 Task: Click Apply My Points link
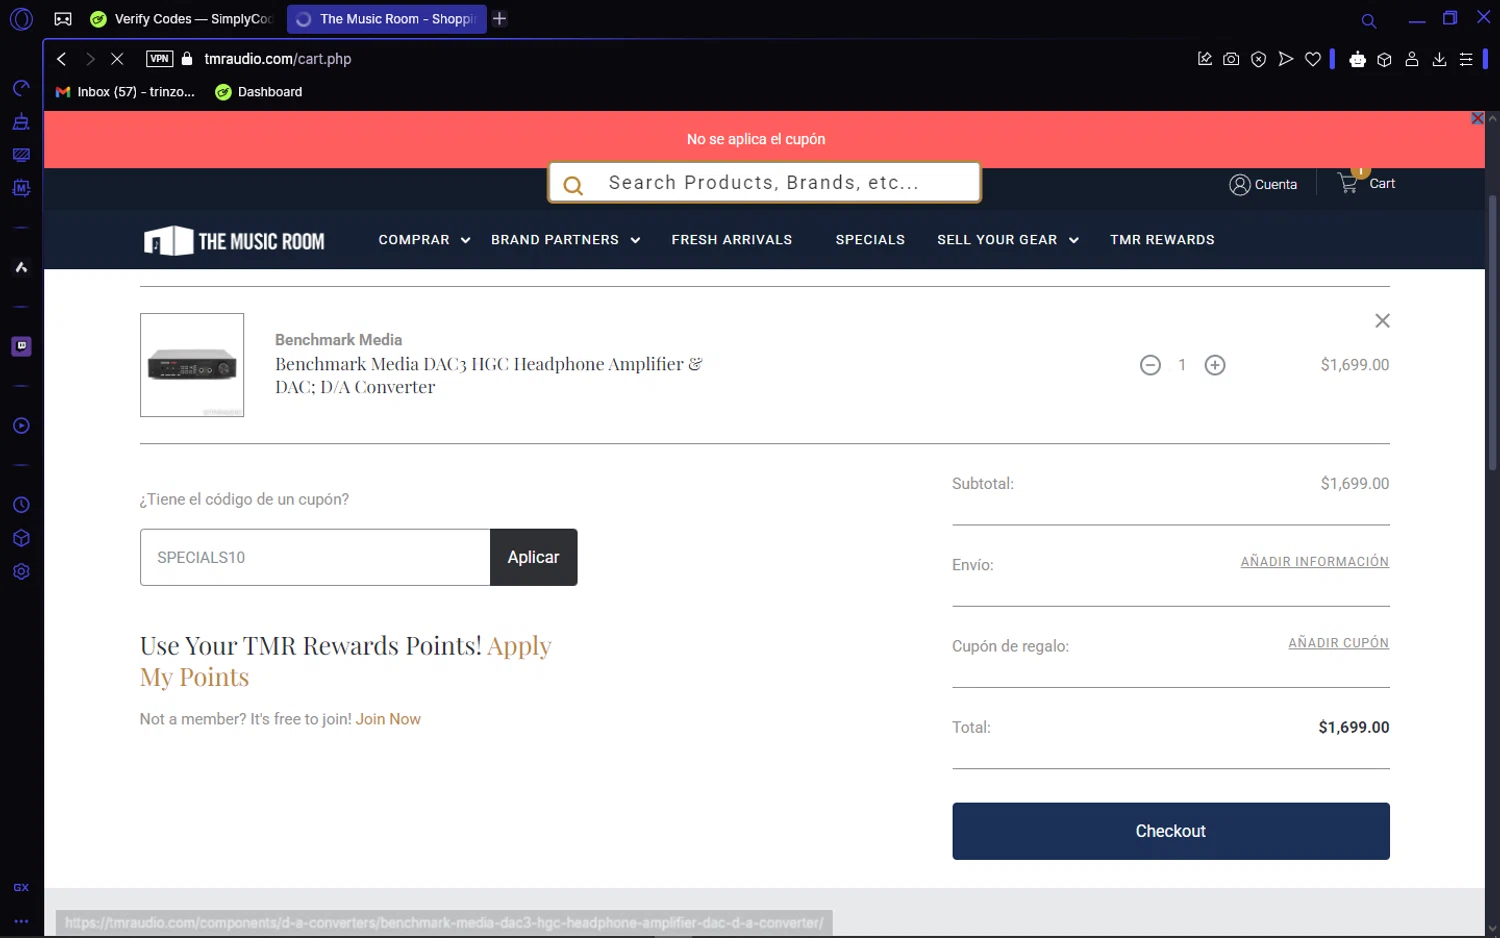[346, 661]
